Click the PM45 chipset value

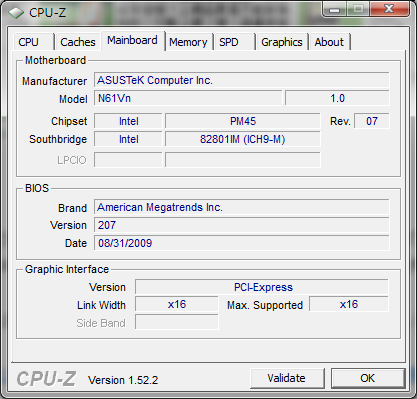pos(243,121)
